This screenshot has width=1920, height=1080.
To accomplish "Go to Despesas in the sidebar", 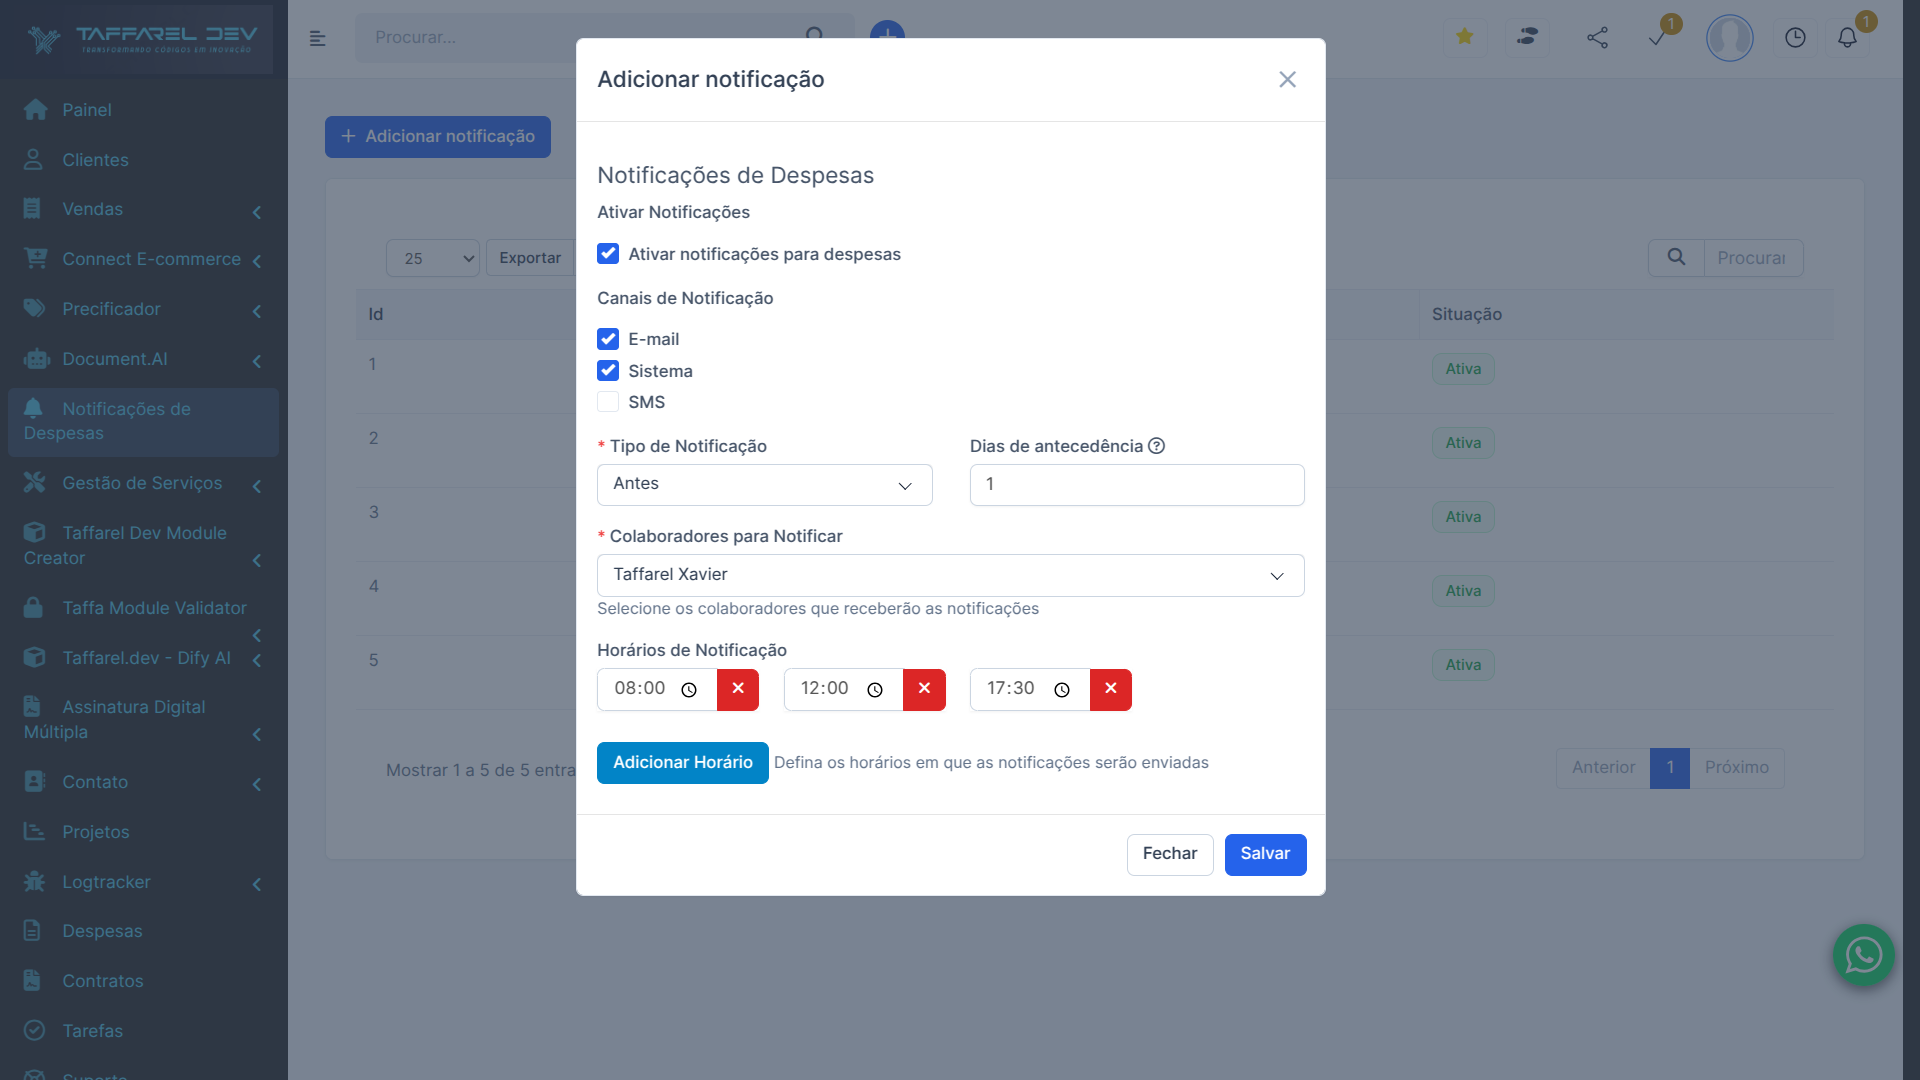I will click(x=103, y=931).
